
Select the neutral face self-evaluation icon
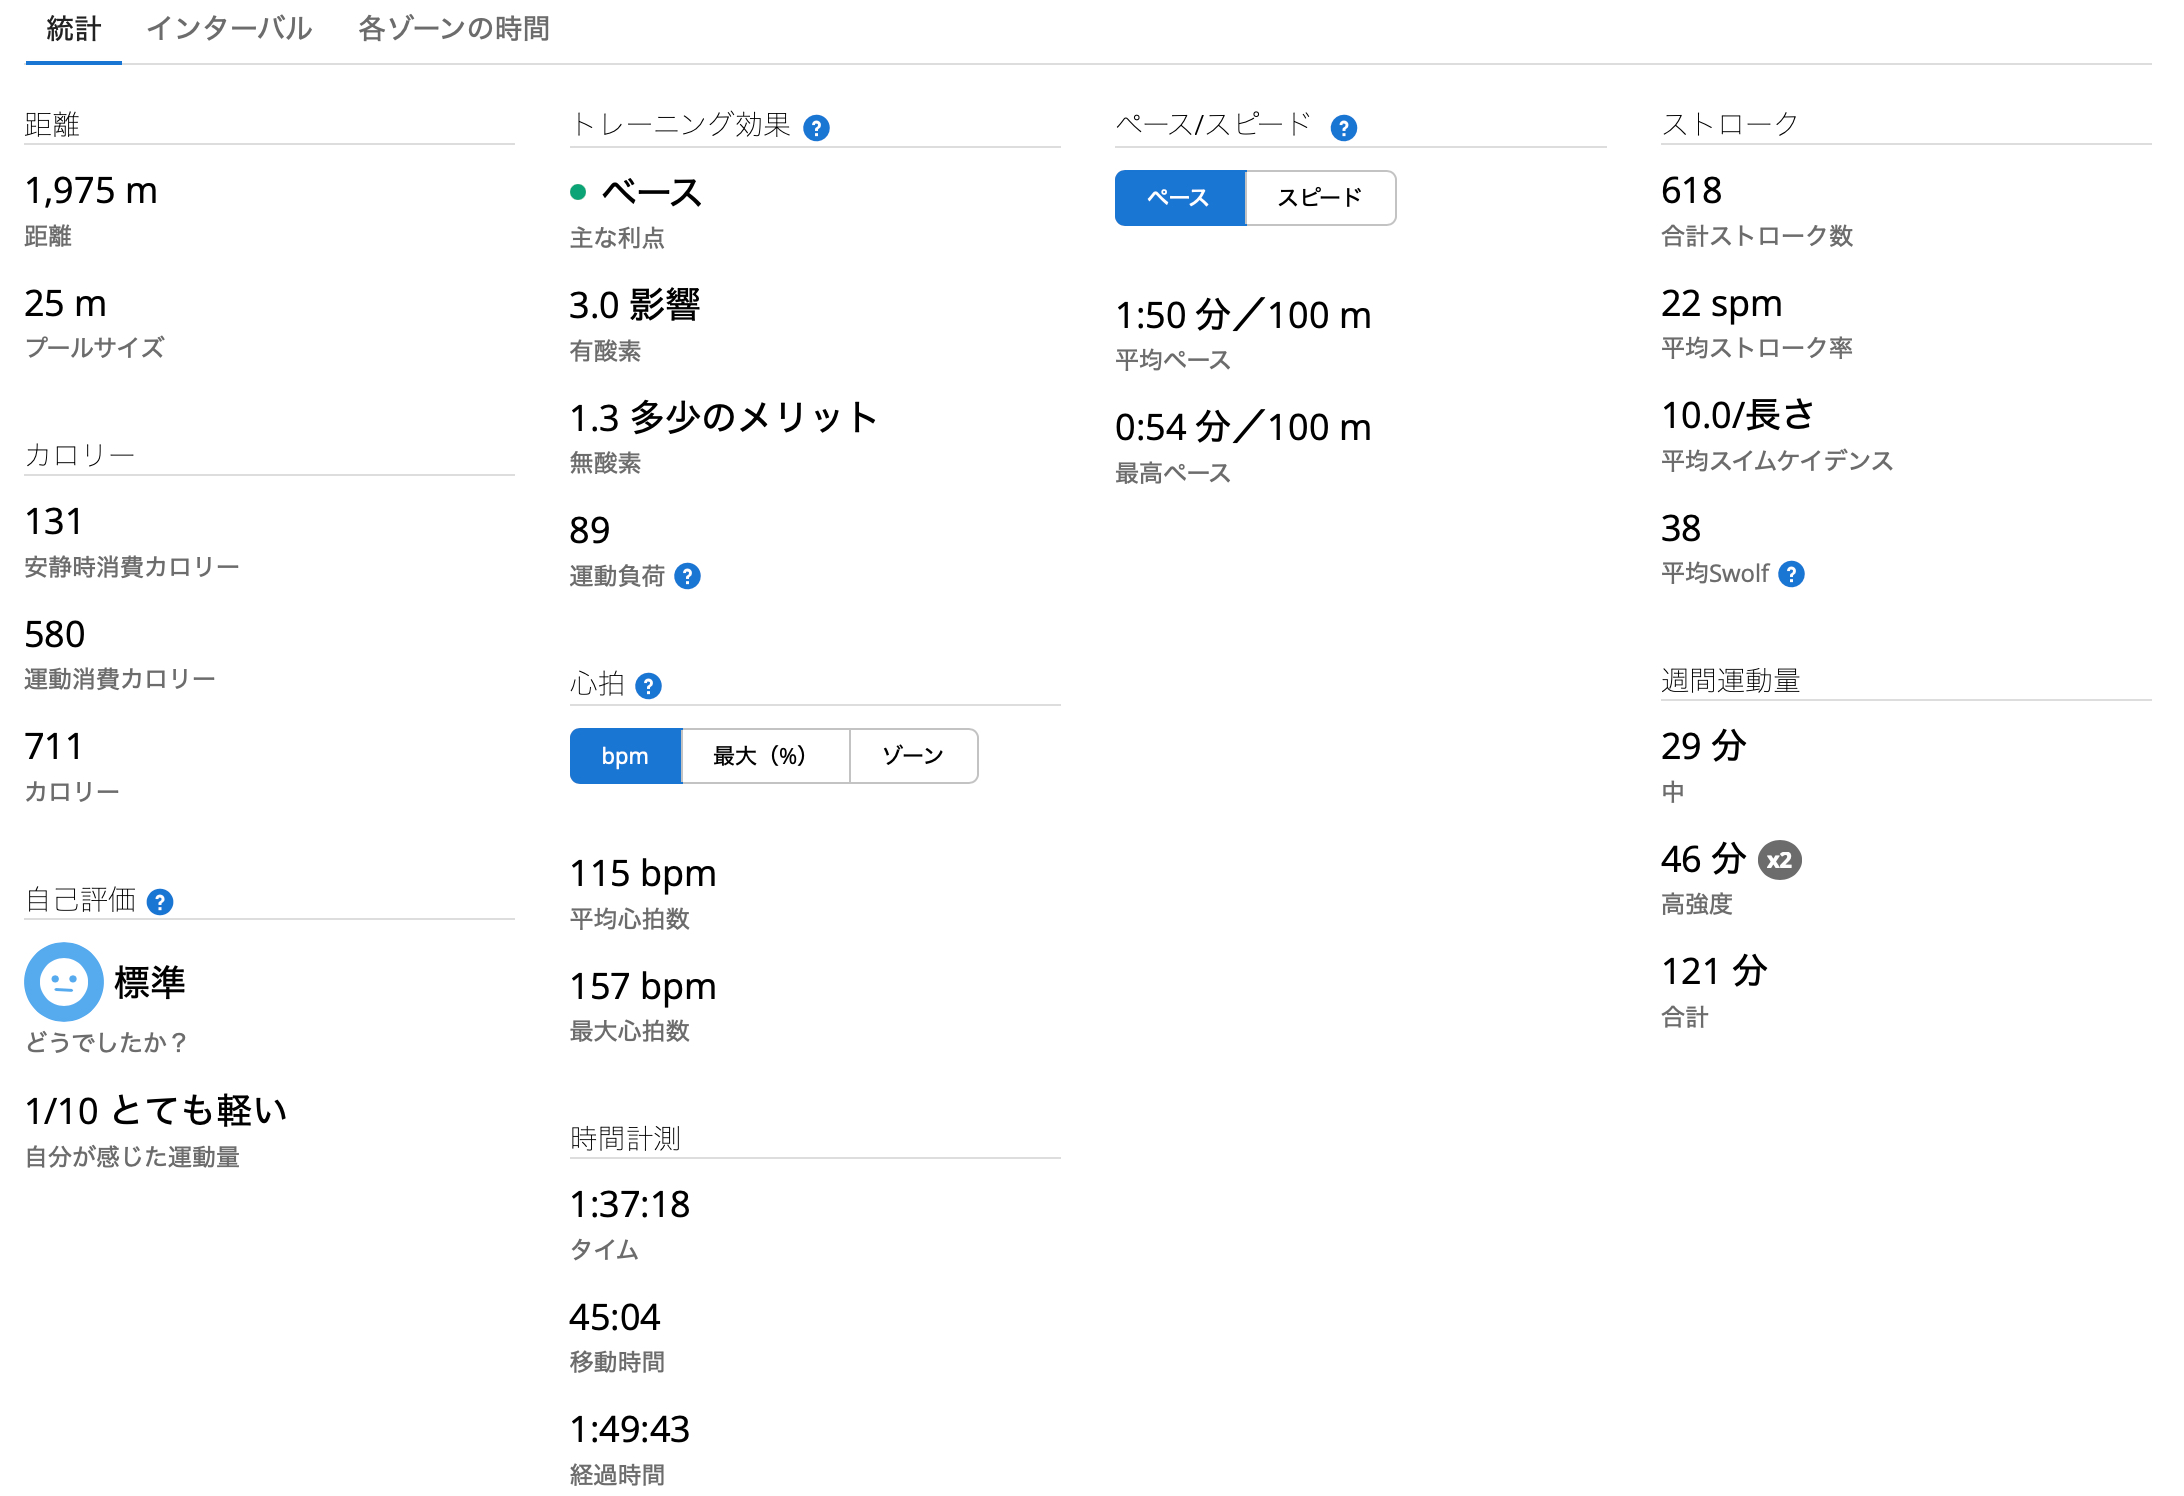click(x=63, y=981)
